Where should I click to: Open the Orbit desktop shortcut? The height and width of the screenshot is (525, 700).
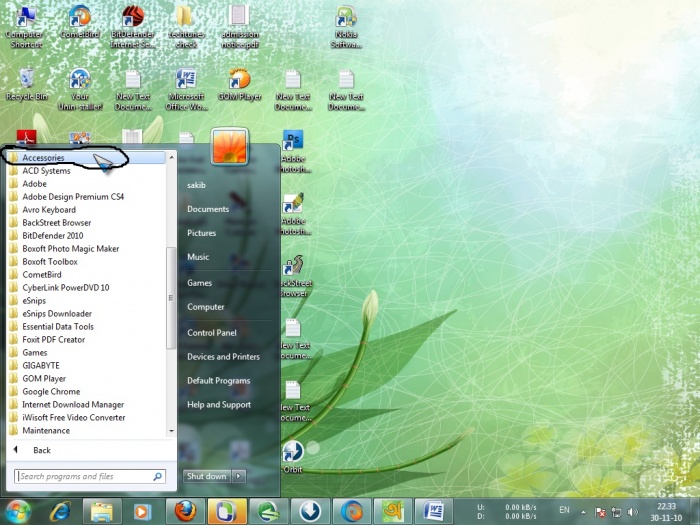[x=293, y=456]
